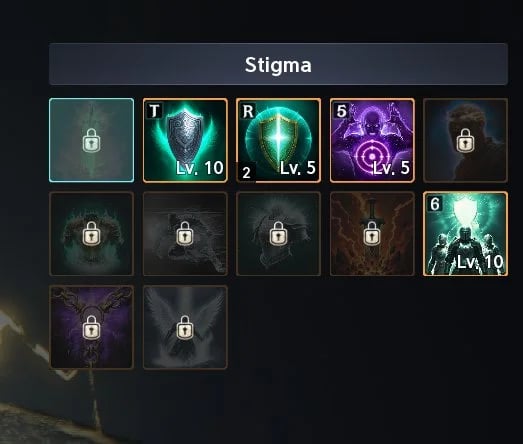
Task: Select the golden shield with green star skill
Action: (279, 140)
